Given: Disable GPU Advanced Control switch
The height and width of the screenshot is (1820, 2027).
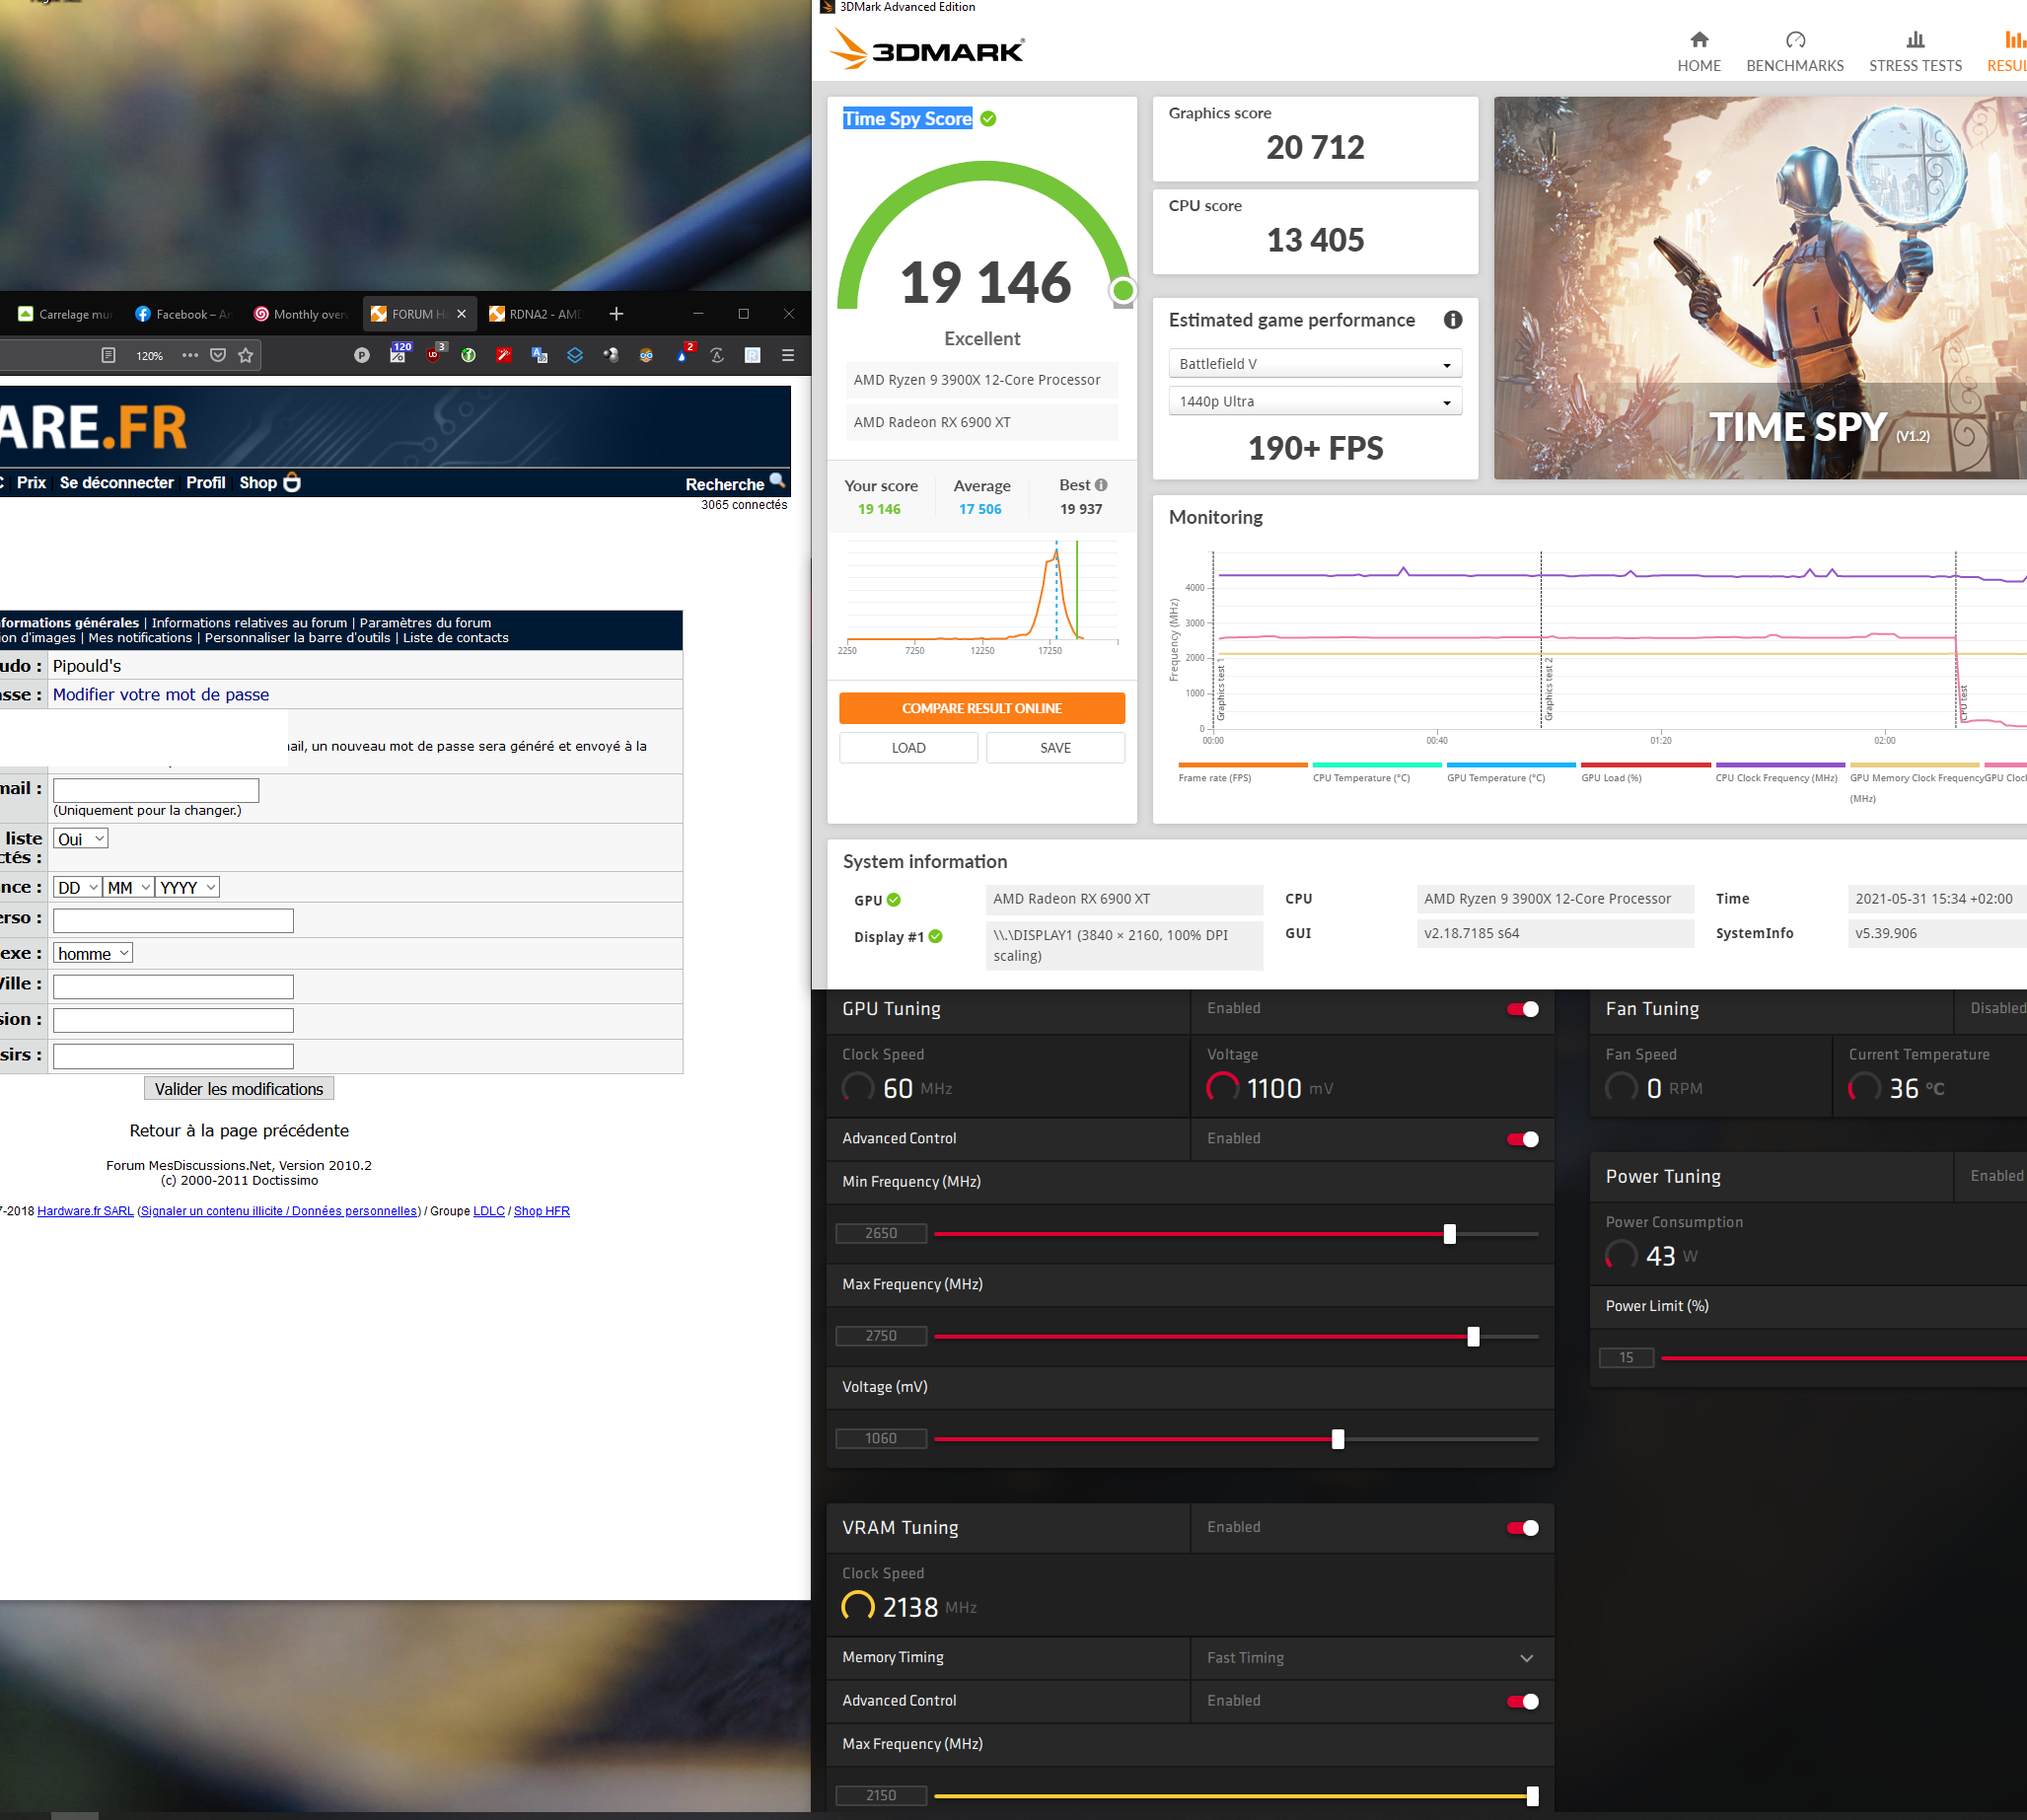Looking at the screenshot, I should click(1523, 1139).
